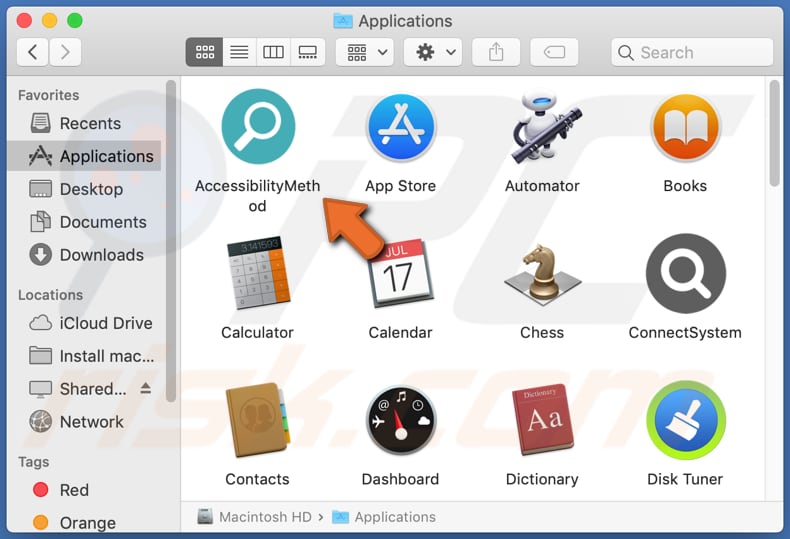This screenshot has width=790, height=539.
Task: Open the Books app icon
Action: [x=685, y=127]
